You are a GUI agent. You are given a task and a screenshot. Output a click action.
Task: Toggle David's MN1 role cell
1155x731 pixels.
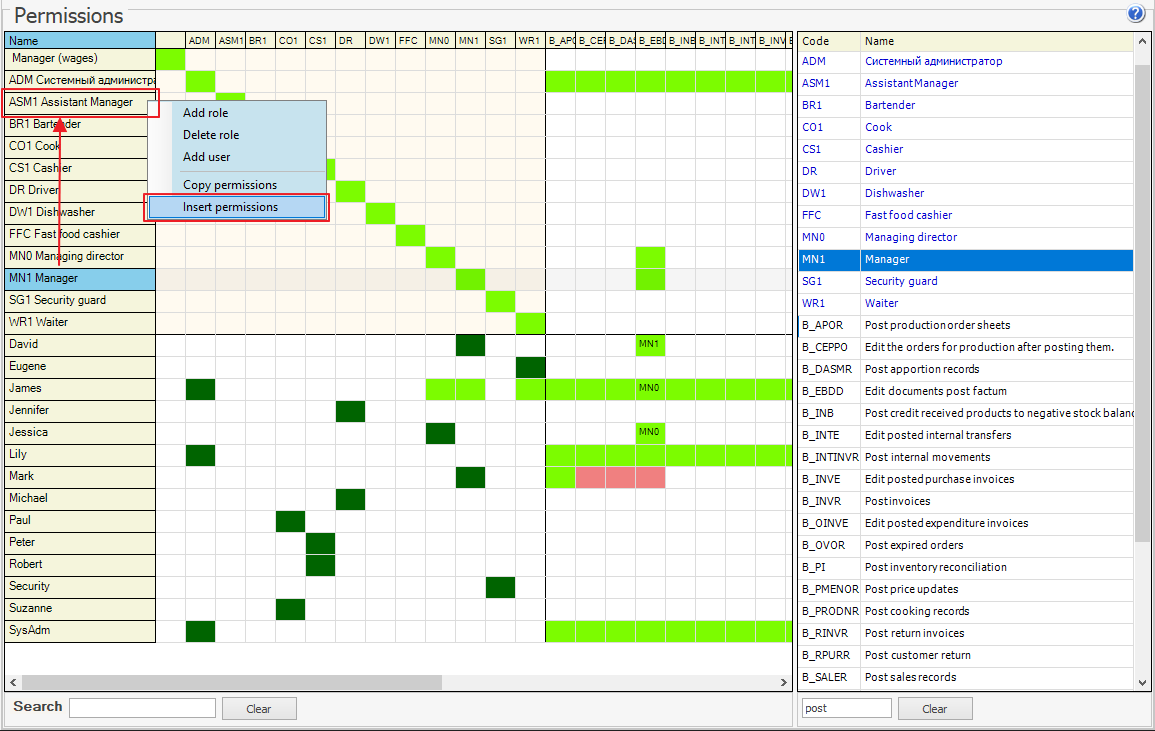[470, 345]
